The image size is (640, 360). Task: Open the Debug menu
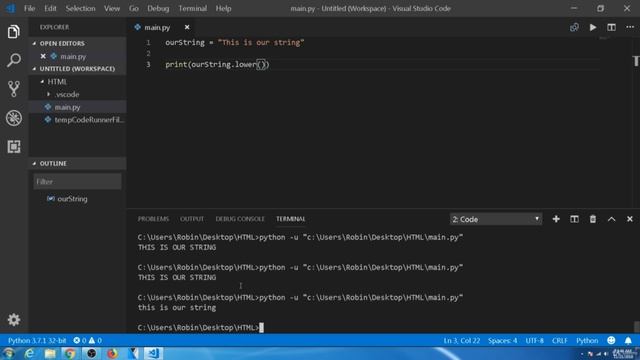point(158,8)
